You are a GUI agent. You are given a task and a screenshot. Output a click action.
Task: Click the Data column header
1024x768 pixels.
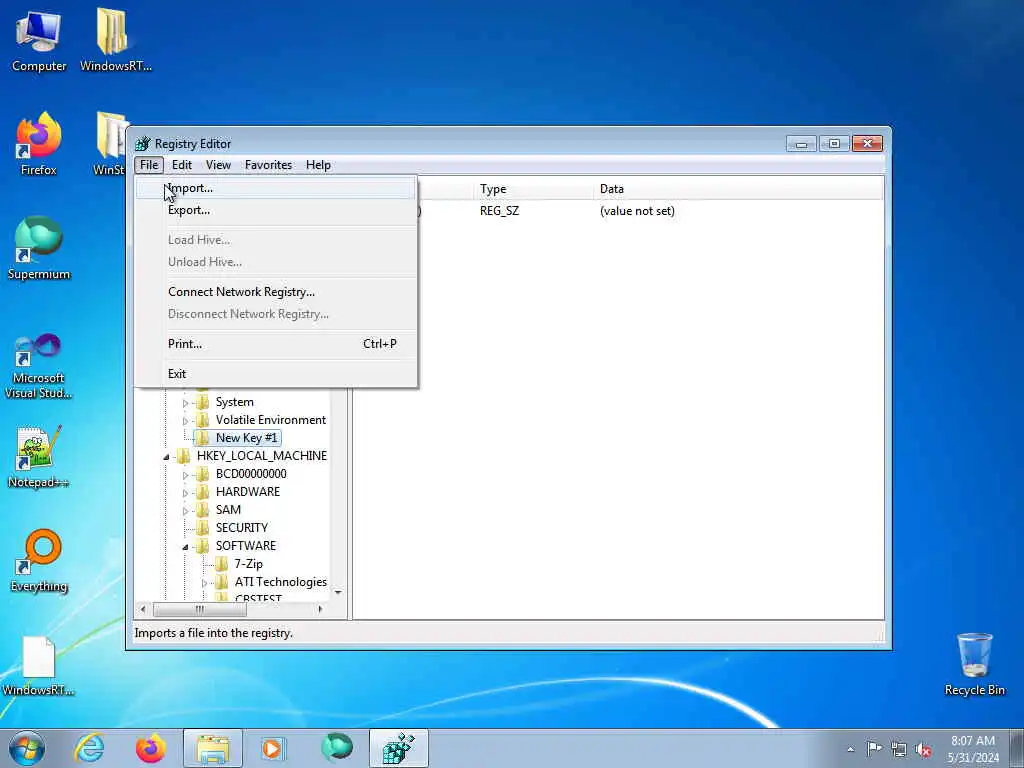pos(739,189)
